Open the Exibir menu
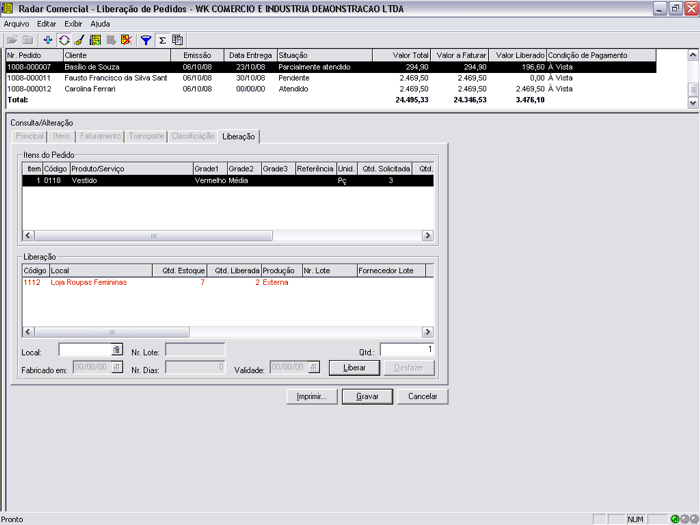Viewport: 700px width, 525px height. click(x=73, y=23)
